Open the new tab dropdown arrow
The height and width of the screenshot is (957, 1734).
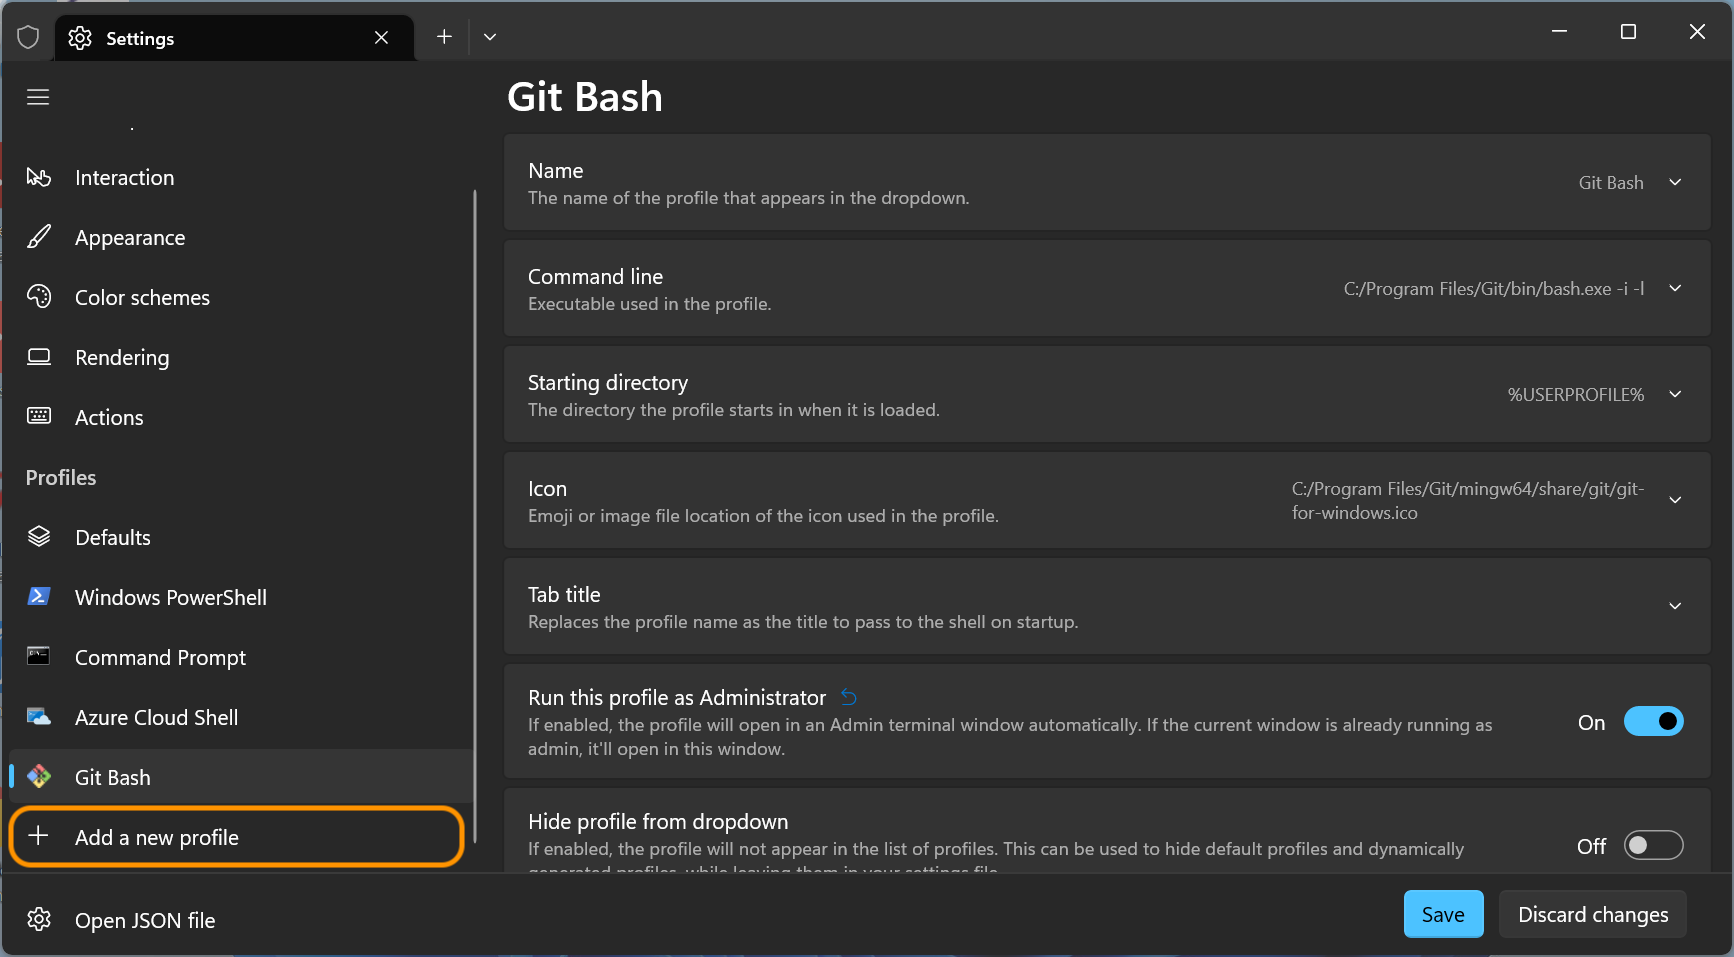coord(490,37)
